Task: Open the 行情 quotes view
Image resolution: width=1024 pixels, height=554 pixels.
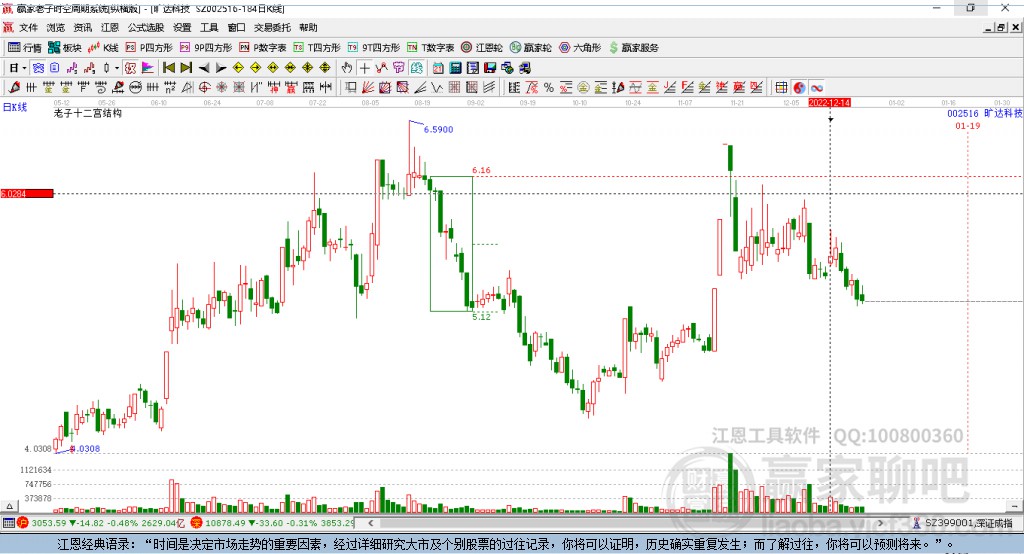Action: [24, 48]
